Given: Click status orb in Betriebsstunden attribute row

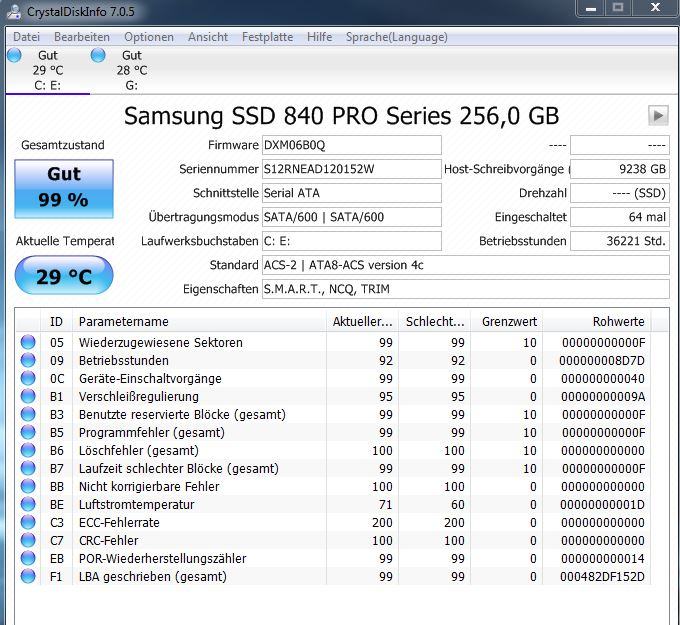Looking at the screenshot, I should [28, 360].
